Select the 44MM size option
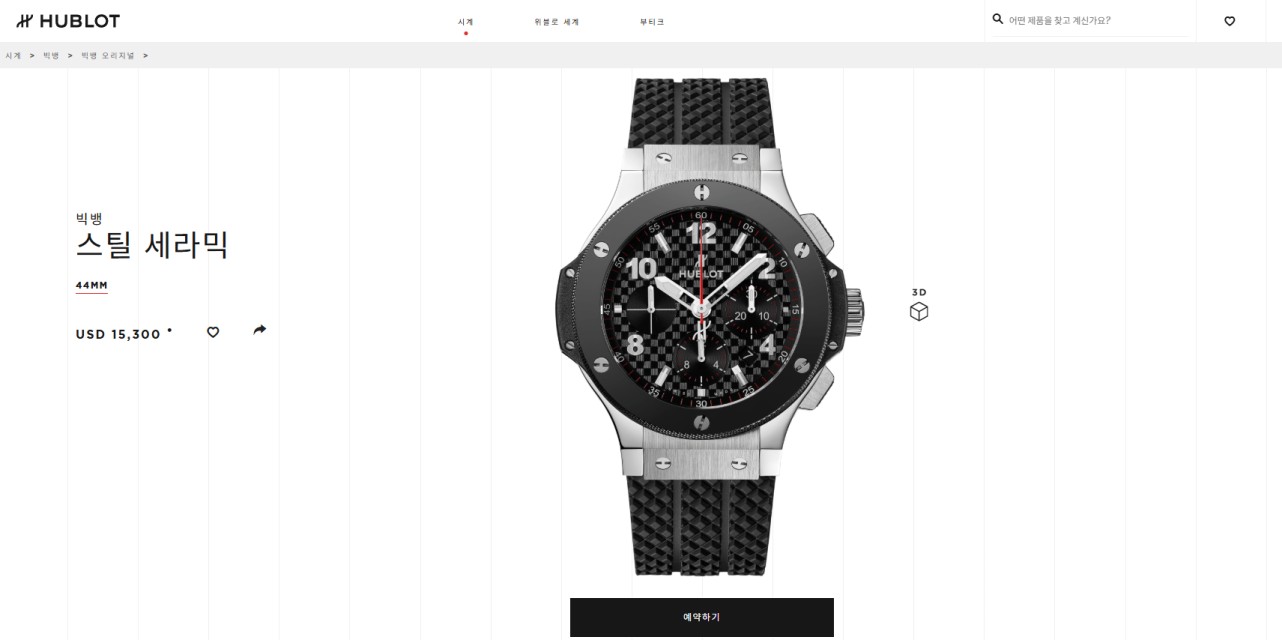The image size is (1282, 640). 91,286
